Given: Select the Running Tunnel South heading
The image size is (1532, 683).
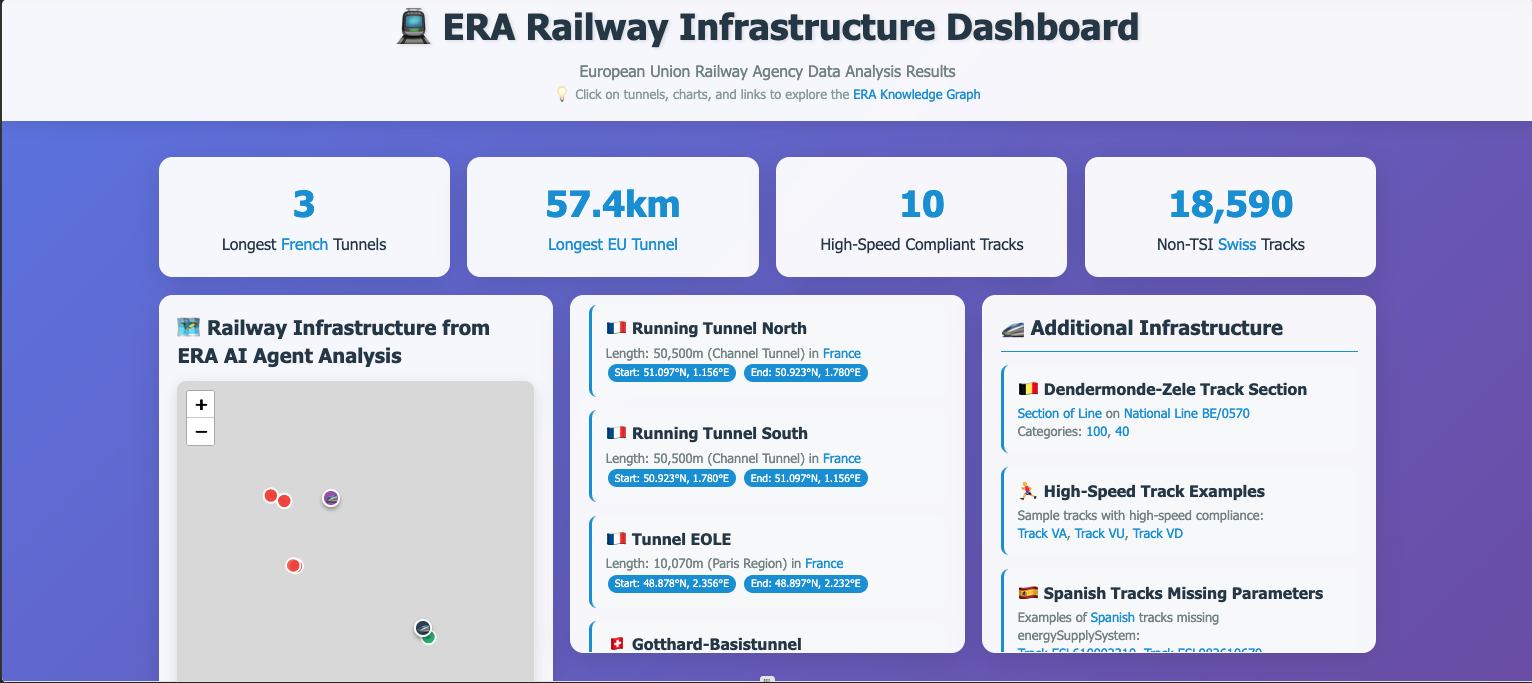Looking at the screenshot, I should (720, 433).
